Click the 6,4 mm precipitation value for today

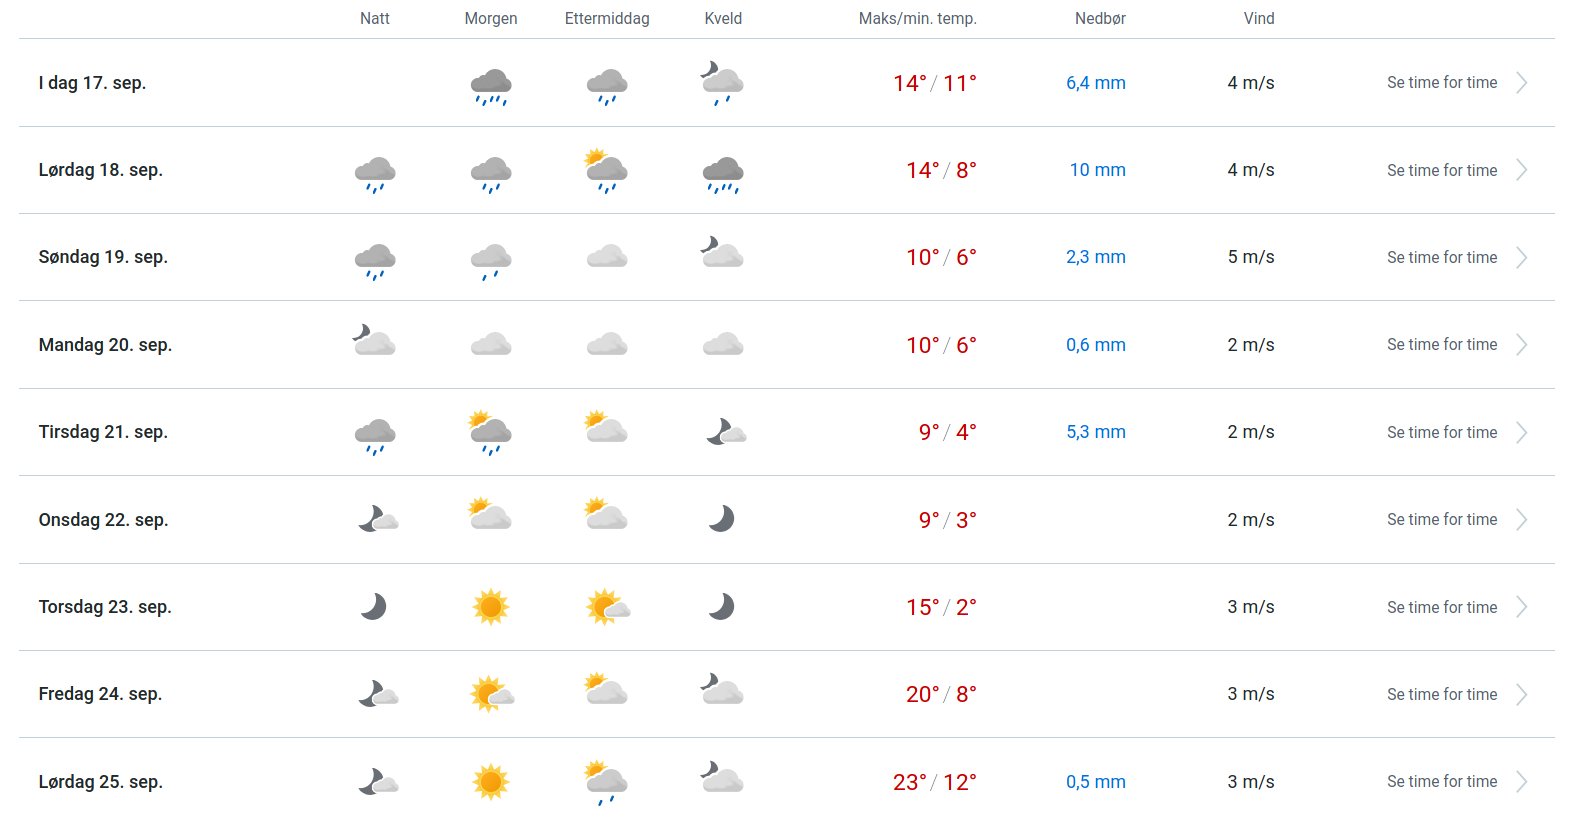click(x=1095, y=83)
